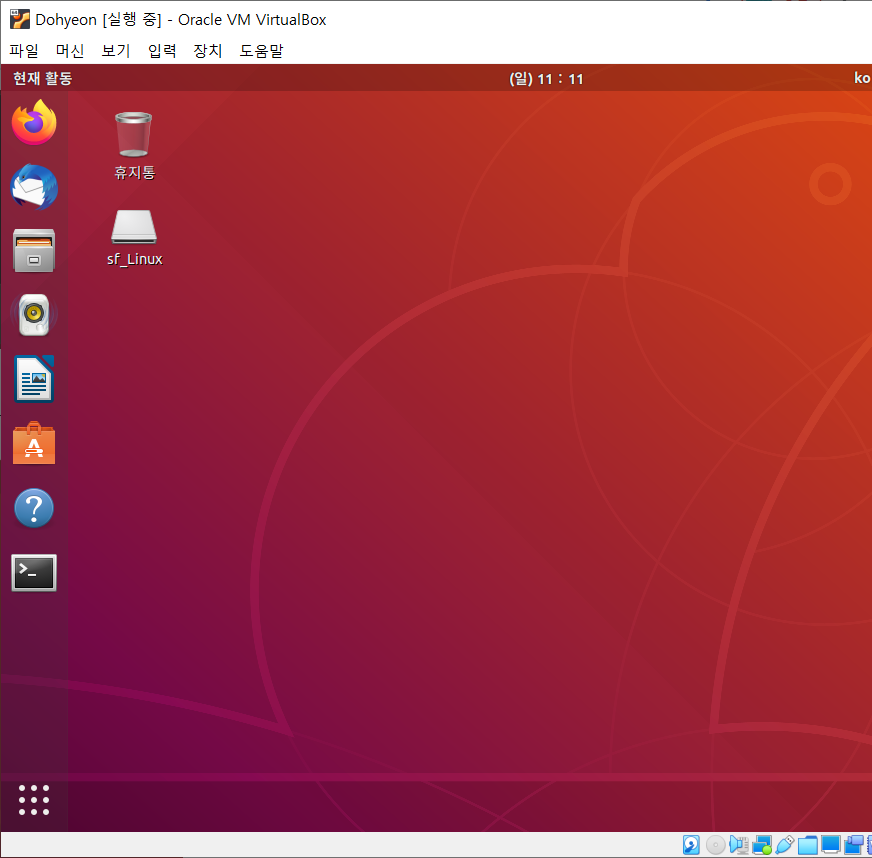Open the ko input language indicator
Viewport: 872px width, 858px height.
(862, 78)
